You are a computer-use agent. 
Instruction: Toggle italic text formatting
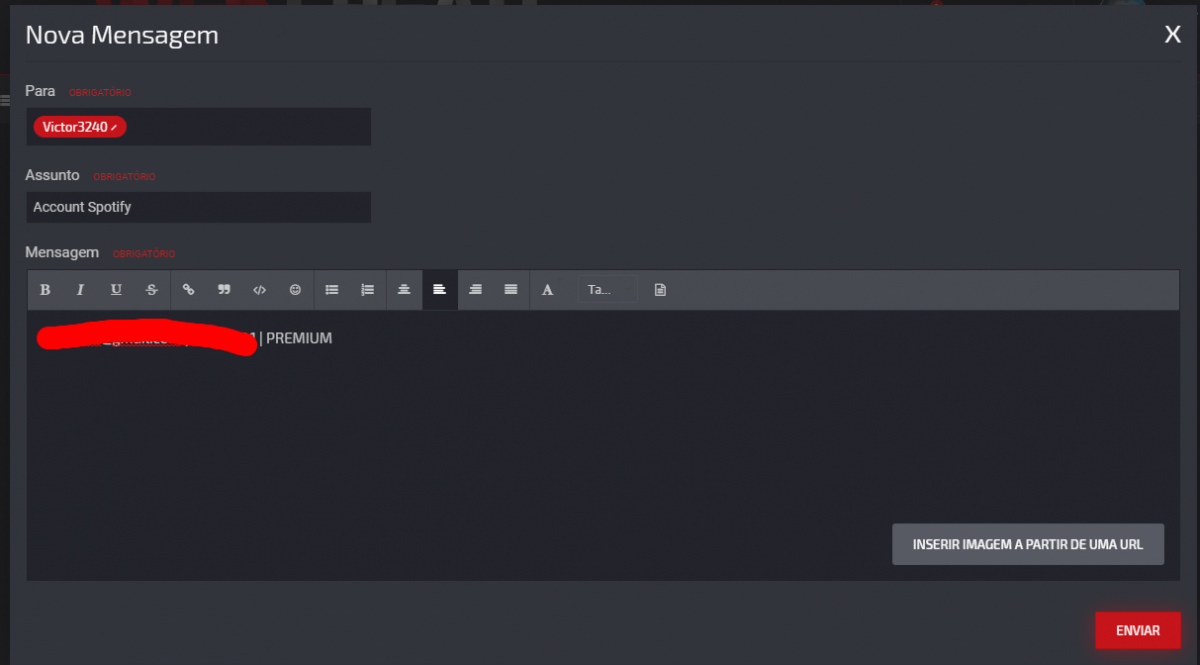pyautogui.click(x=80, y=290)
